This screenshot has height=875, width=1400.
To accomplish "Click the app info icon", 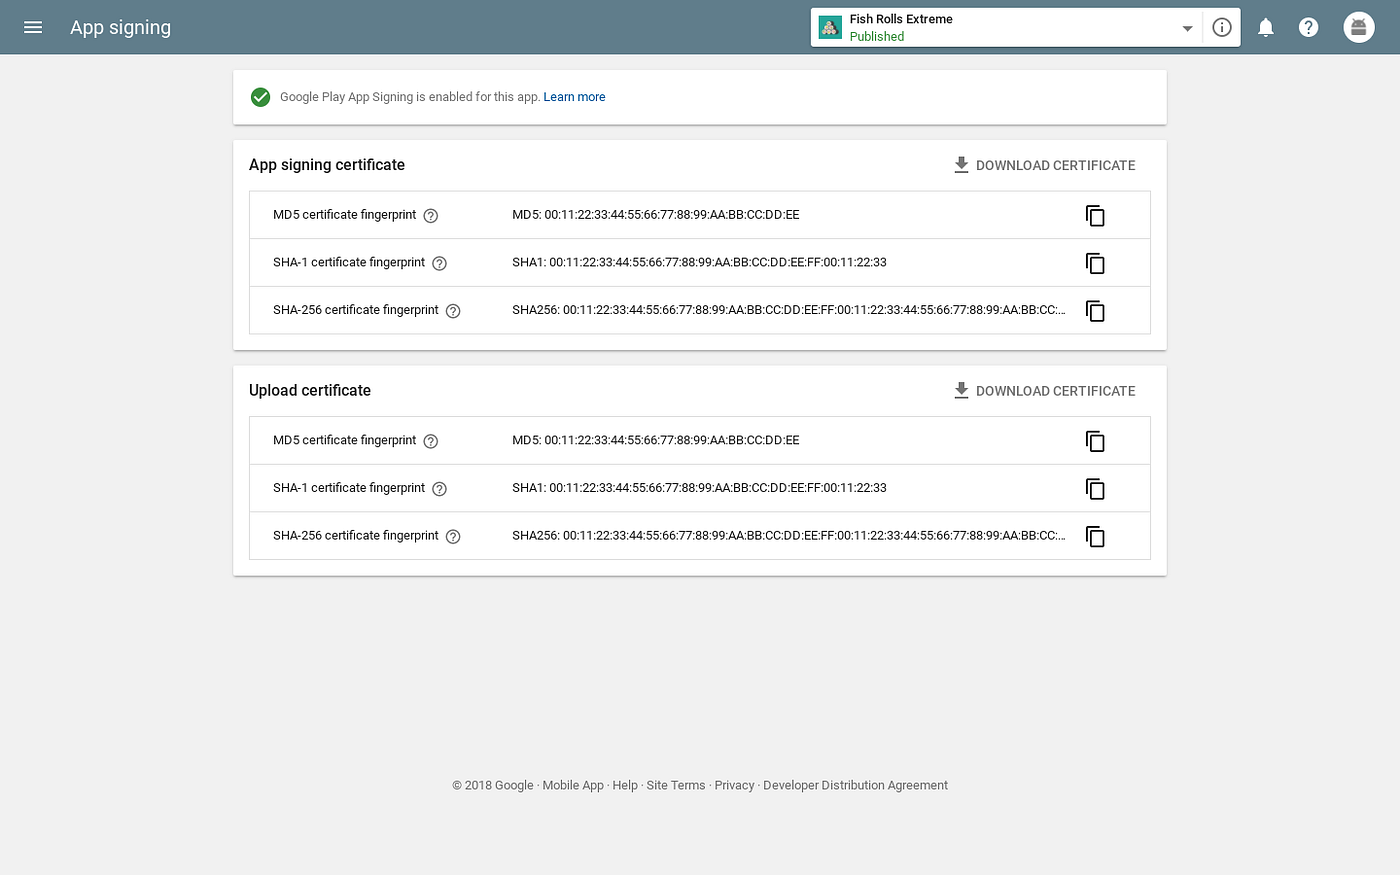I will [1221, 27].
